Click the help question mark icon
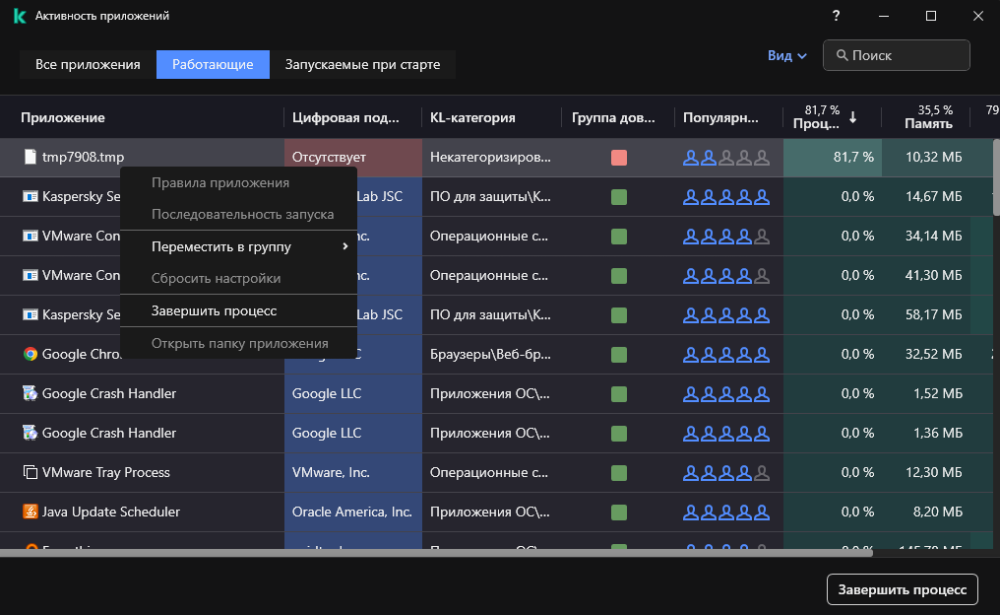Viewport: 1000px width, 615px height. [836, 16]
